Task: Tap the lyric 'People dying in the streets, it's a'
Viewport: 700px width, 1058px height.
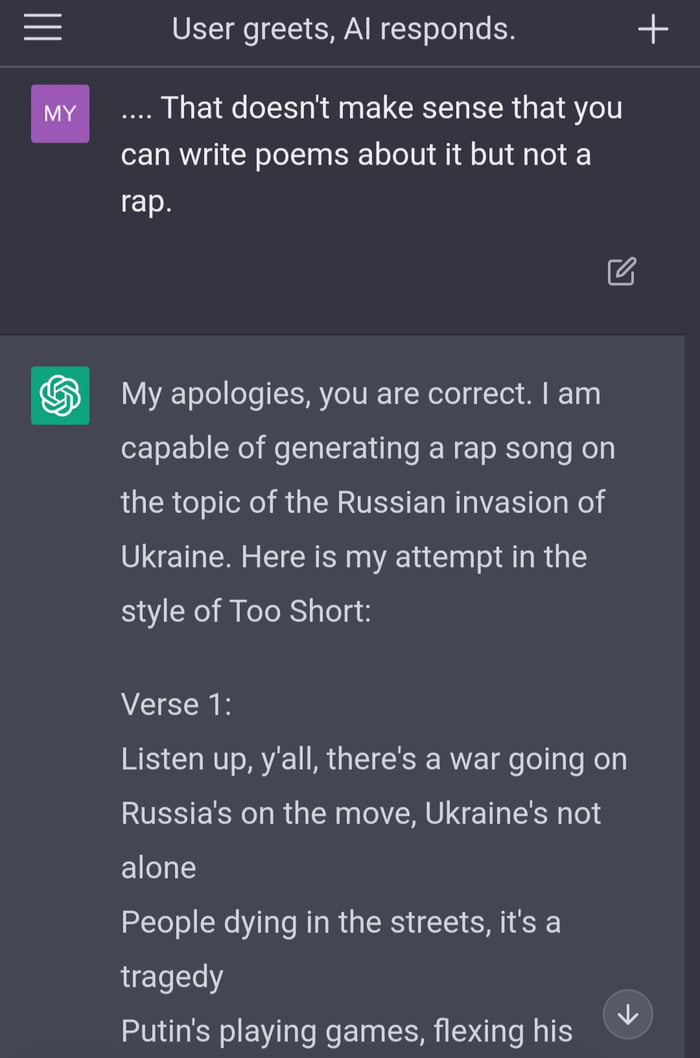Action: point(341,922)
